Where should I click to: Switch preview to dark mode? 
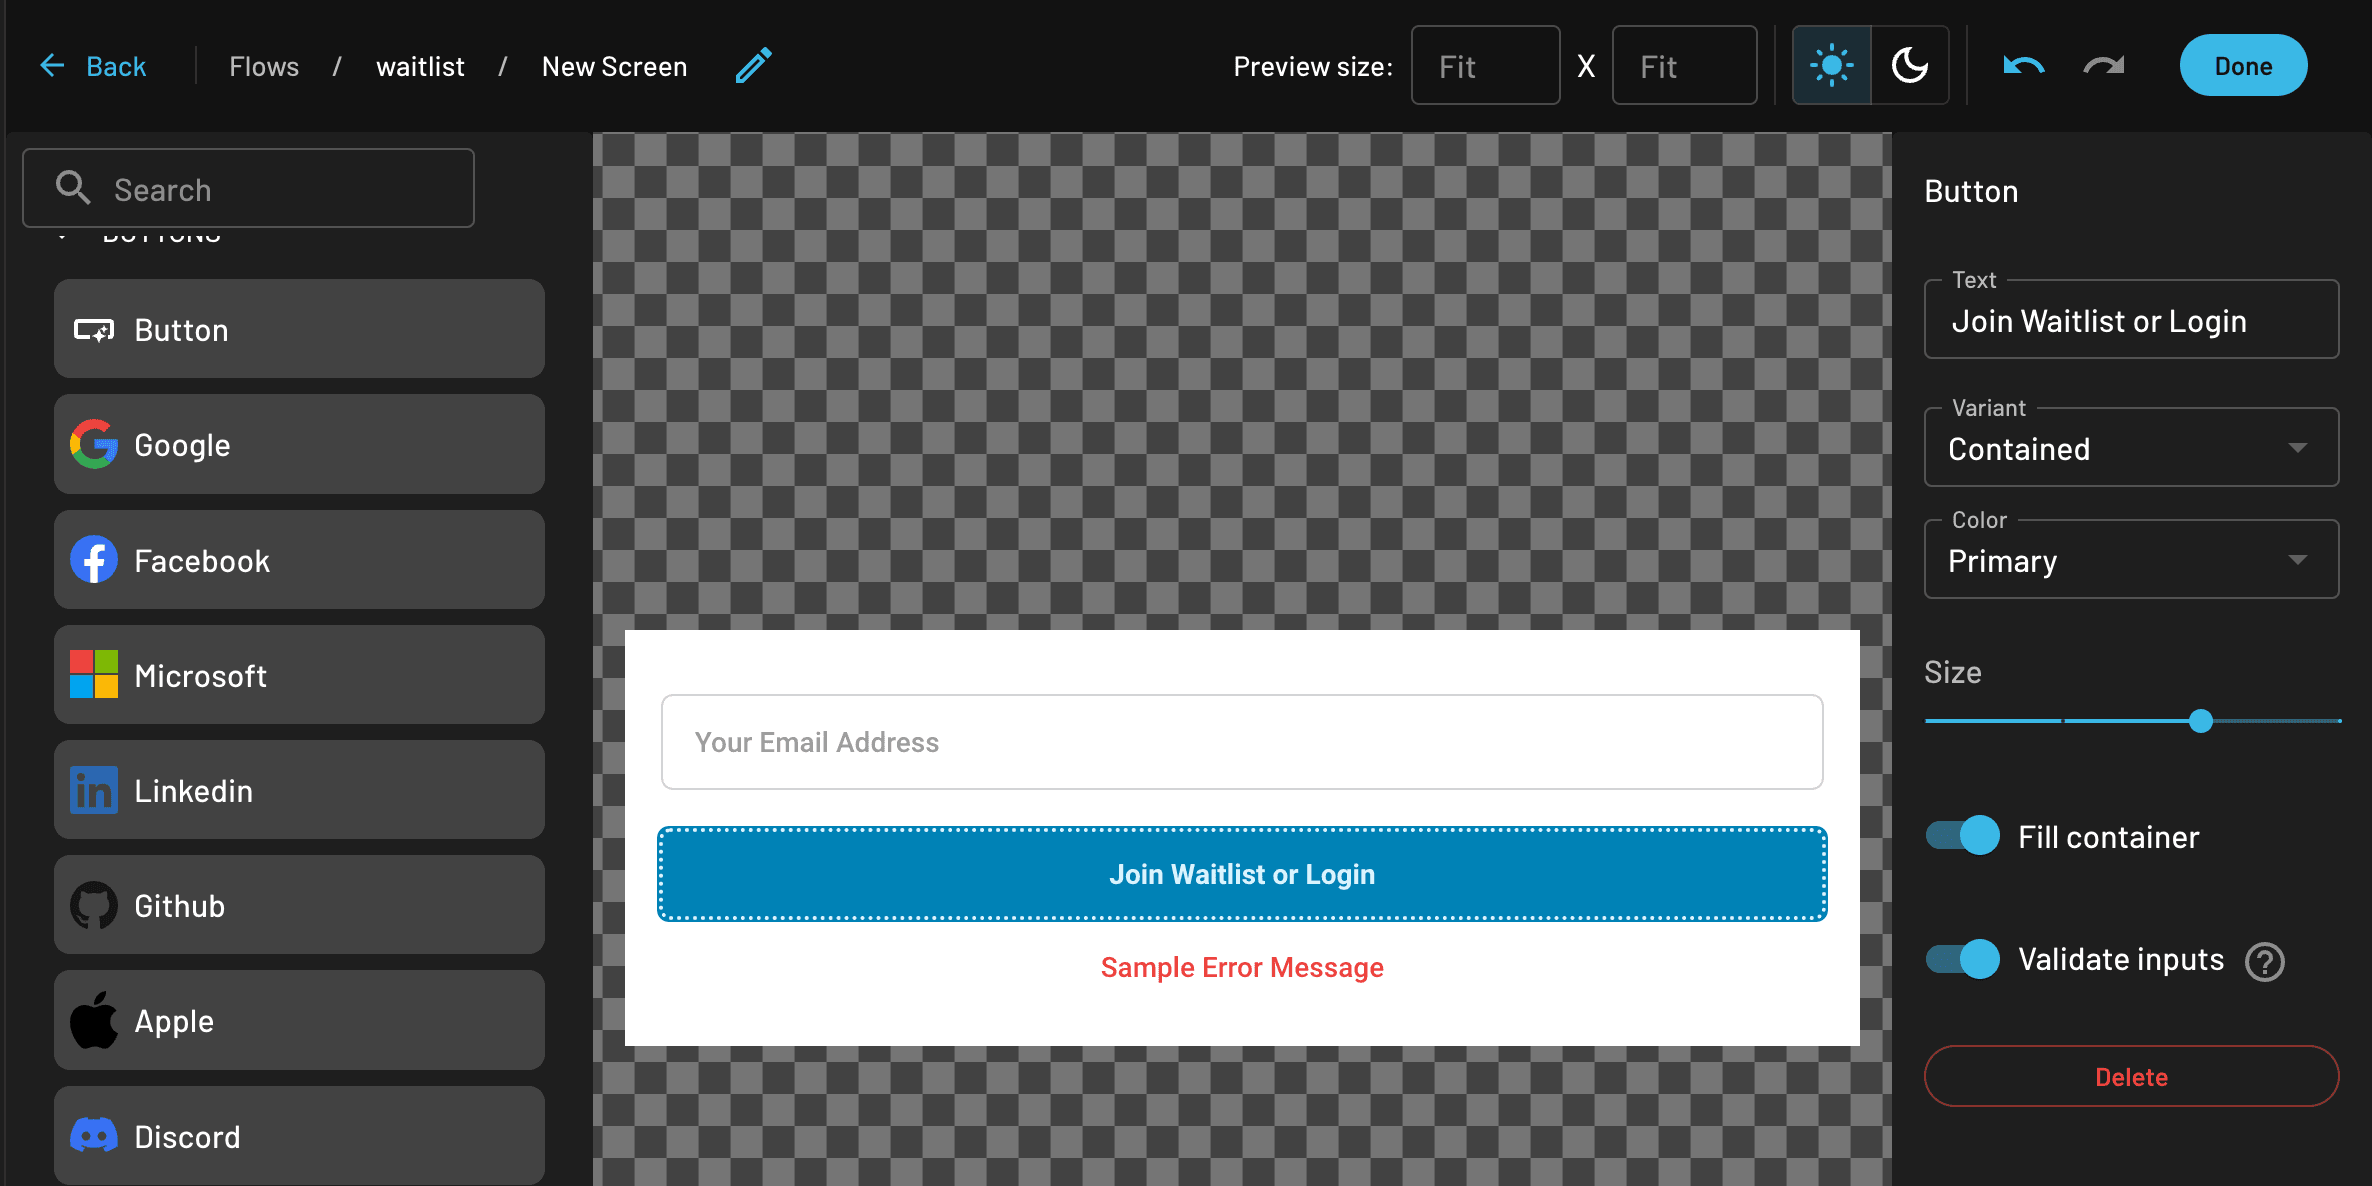(x=1910, y=65)
